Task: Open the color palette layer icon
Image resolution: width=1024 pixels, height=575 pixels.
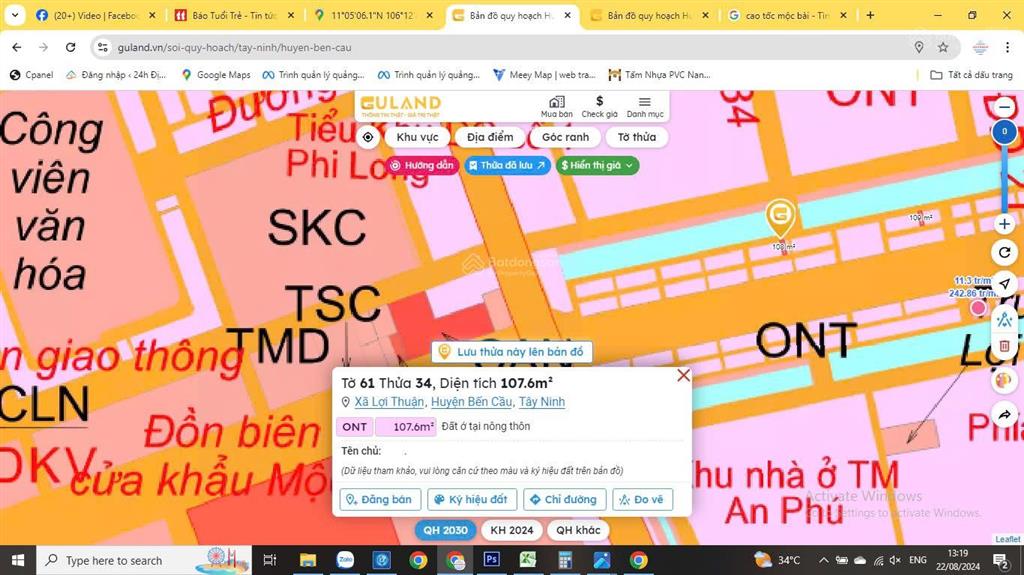Action: pos(1004,380)
